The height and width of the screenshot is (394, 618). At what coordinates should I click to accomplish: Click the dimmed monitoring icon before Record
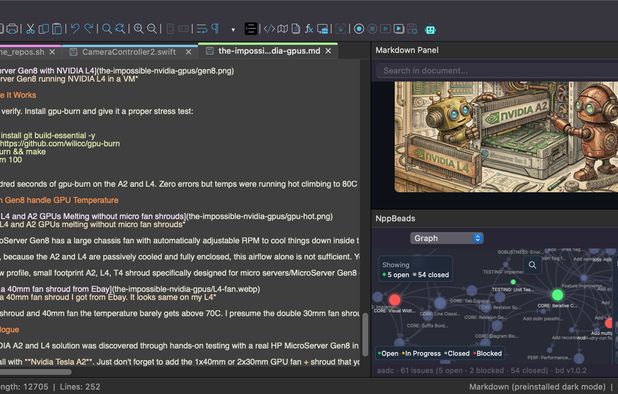click(x=341, y=29)
